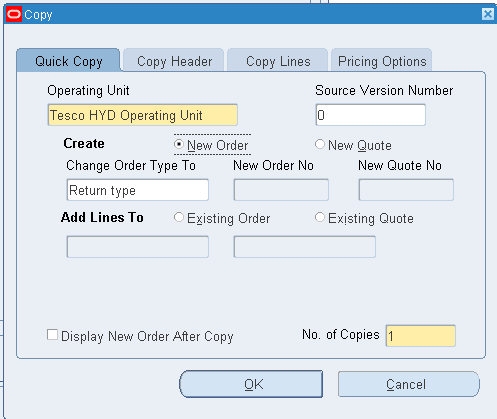Screen dimensions: 497x419
Task: Click the Operating Unit field
Action: [143, 115]
